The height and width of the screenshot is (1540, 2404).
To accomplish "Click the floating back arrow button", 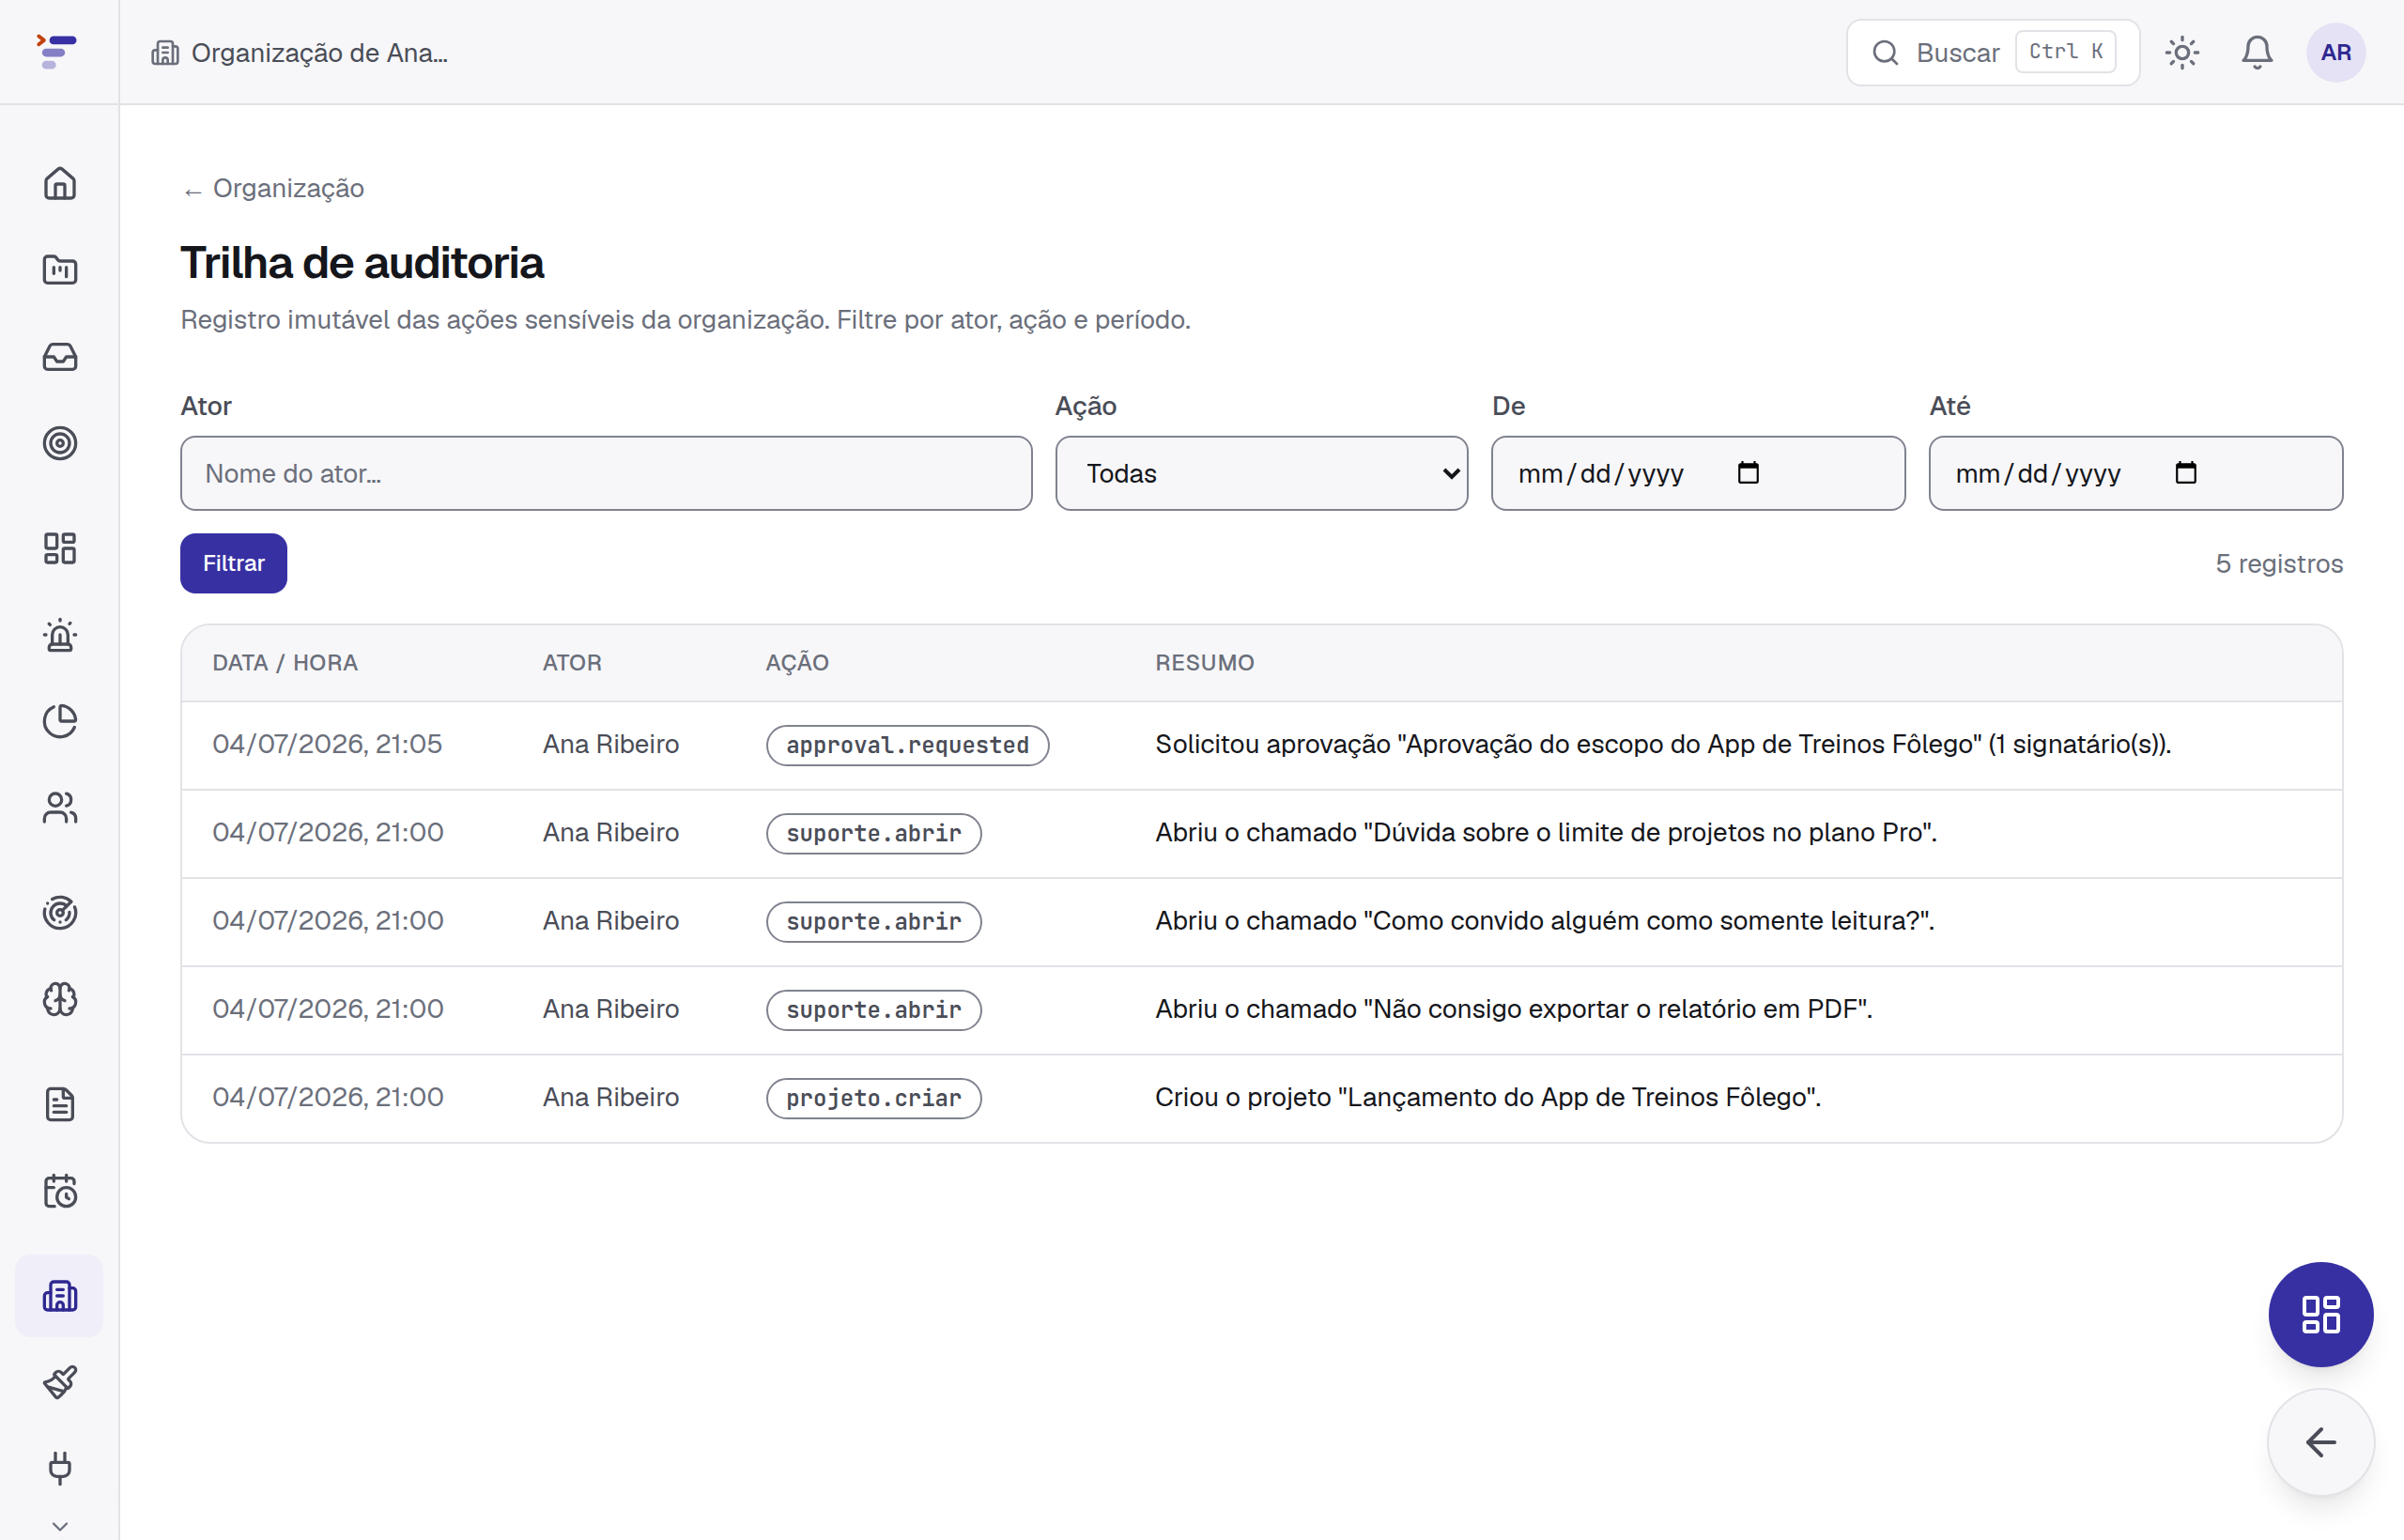I will click(x=2320, y=1441).
